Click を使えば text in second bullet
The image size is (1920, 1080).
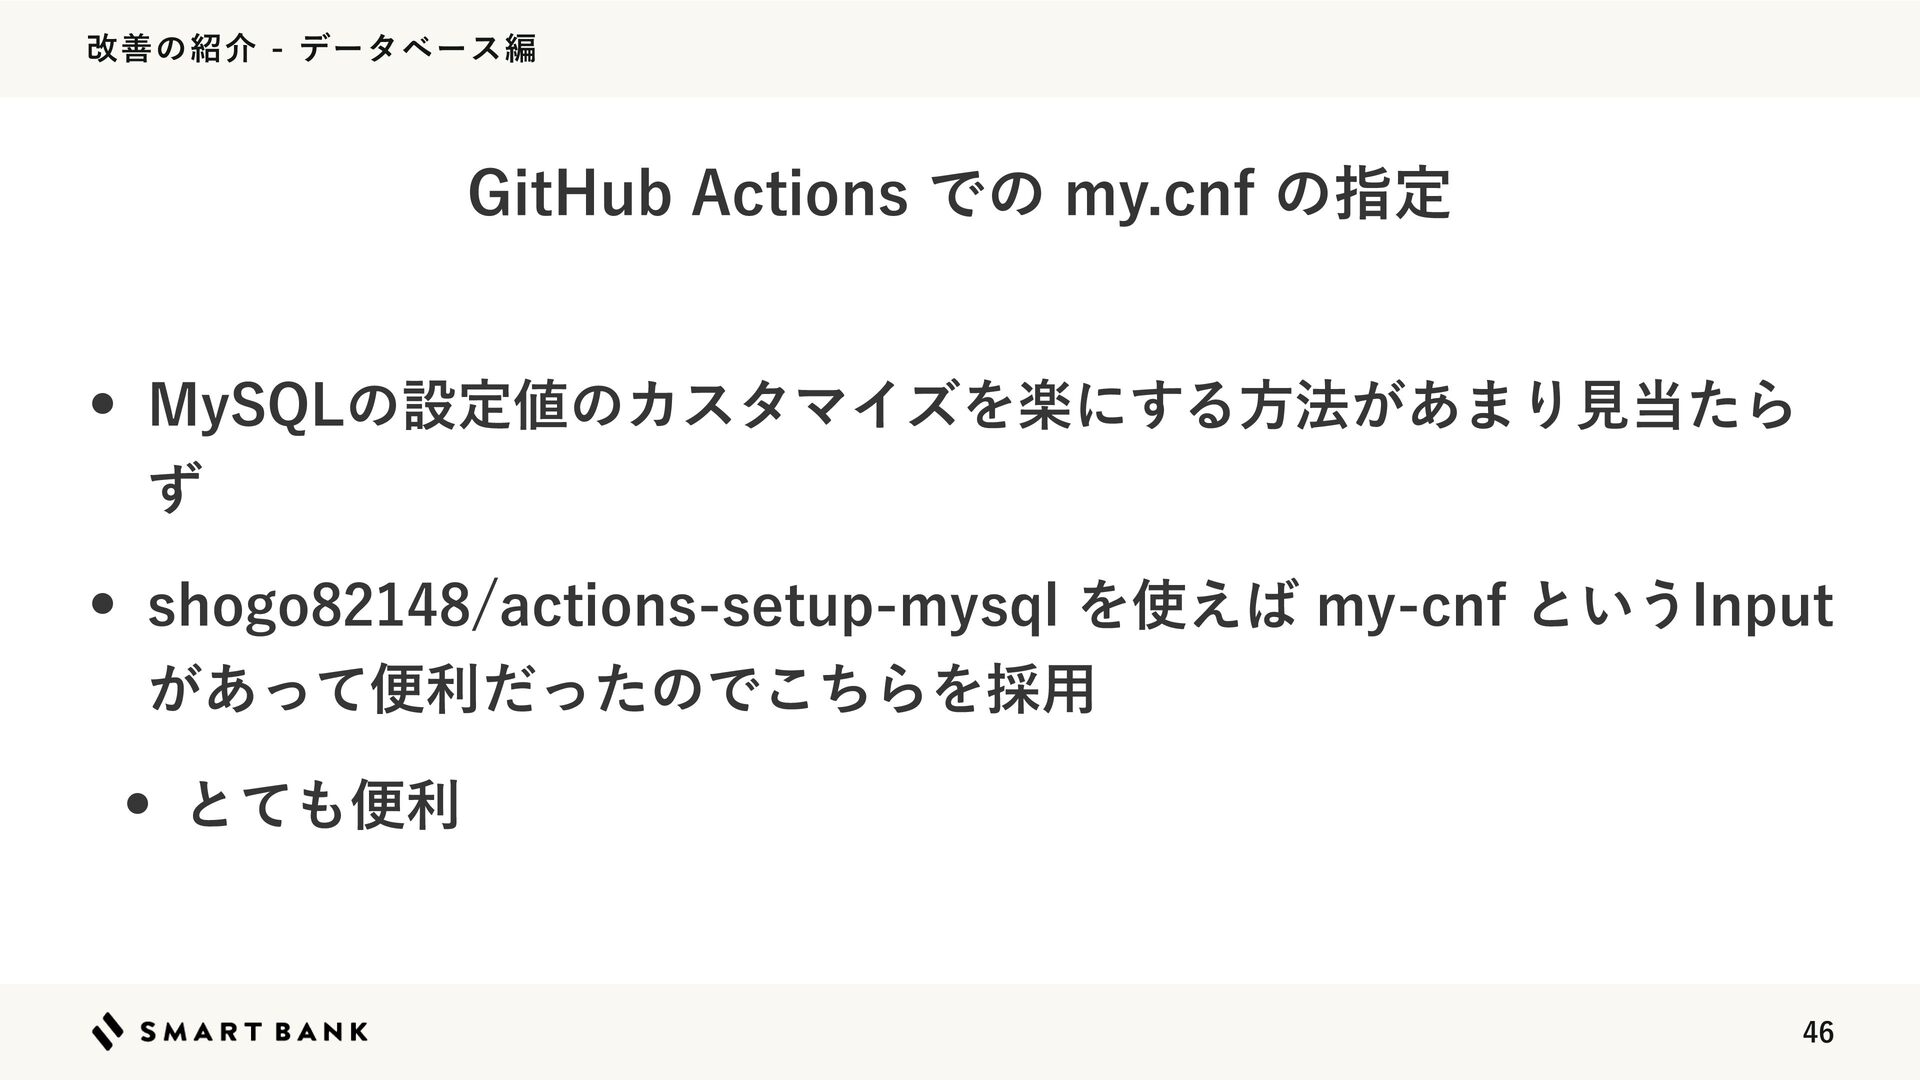(1188, 607)
